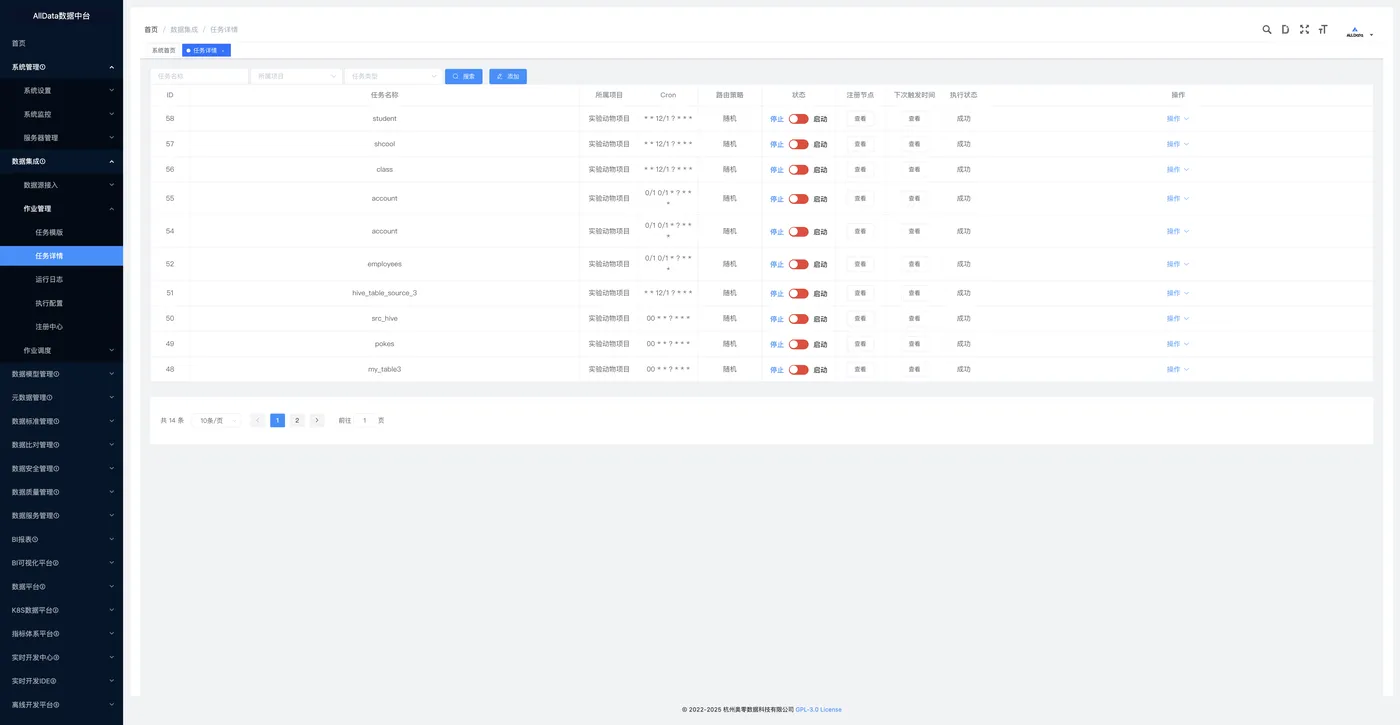Expand 服务器管理 in the sidebar
This screenshot has width=1400, height=725.
point(61,138)
